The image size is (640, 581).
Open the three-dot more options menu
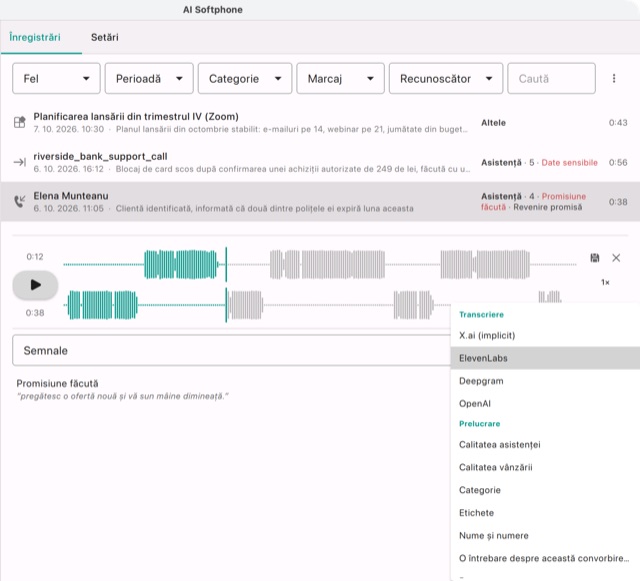coord(613,78)
